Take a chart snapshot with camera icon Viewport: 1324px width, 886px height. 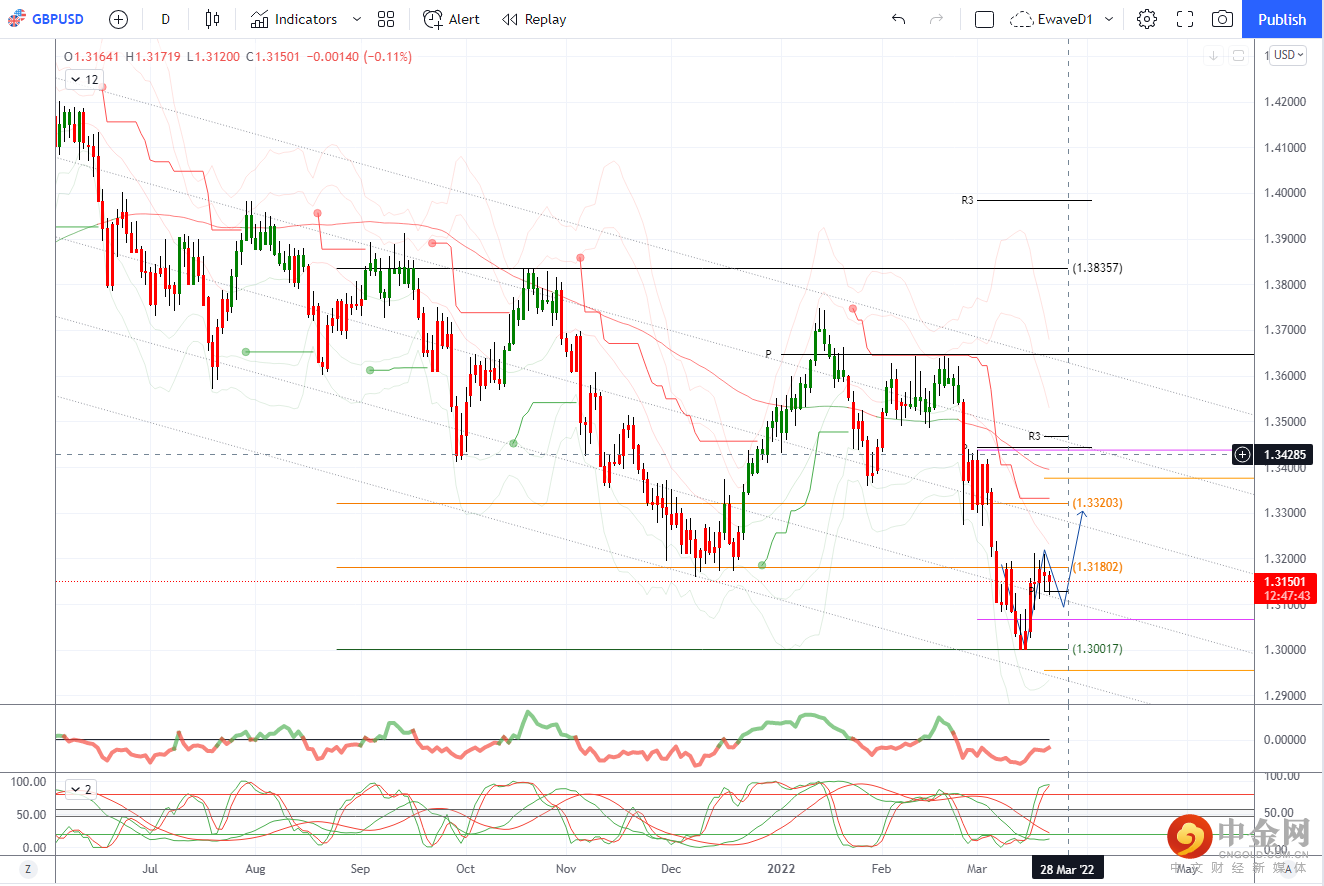[x=1222, y=19]
